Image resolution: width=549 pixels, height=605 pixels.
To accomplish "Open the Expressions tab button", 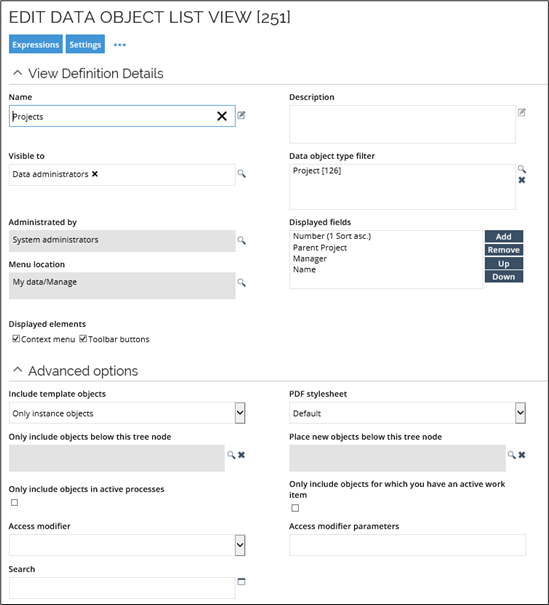I will [x=35, y=44].
